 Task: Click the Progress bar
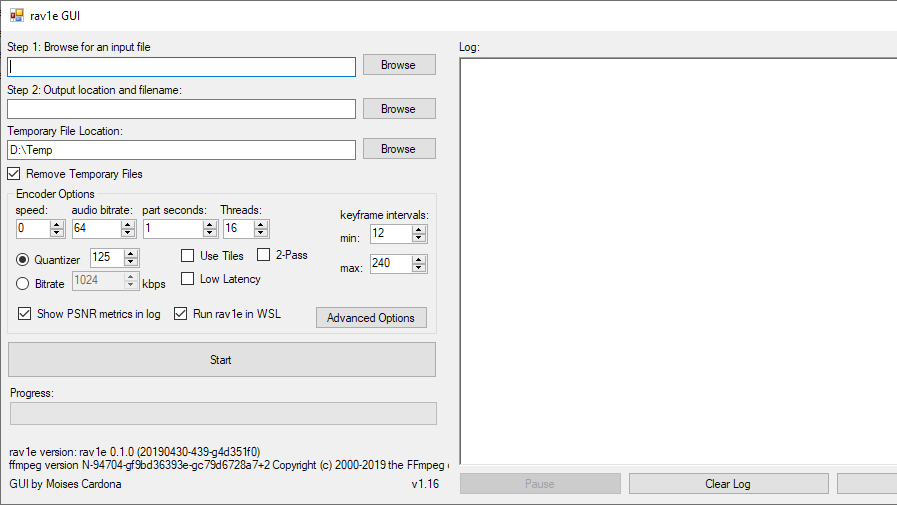tap(223, 413)
